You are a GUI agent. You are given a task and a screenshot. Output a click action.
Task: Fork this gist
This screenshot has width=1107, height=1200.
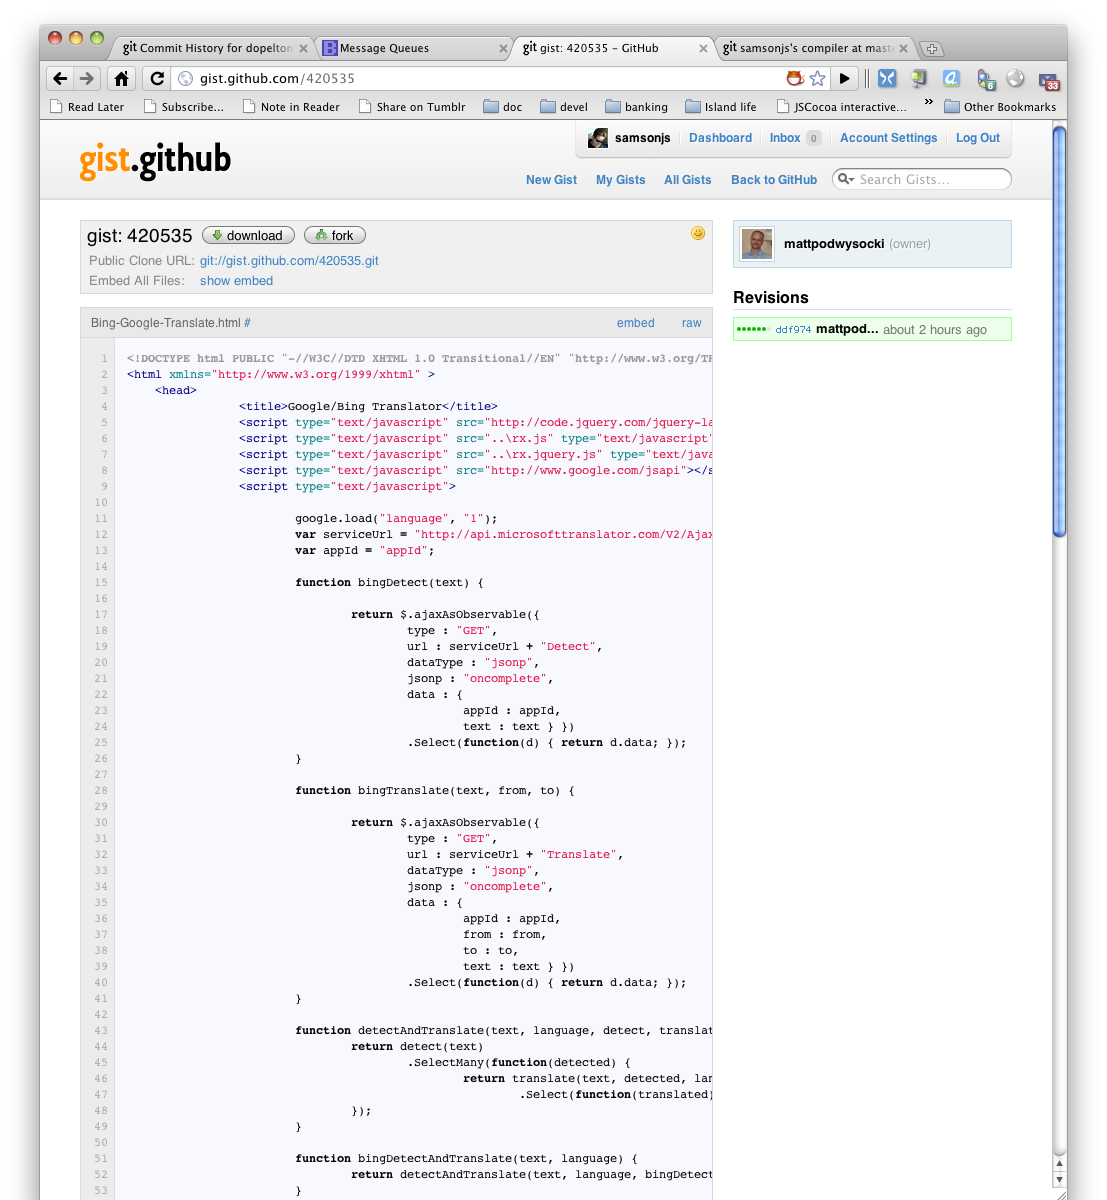tap(335, 236)
